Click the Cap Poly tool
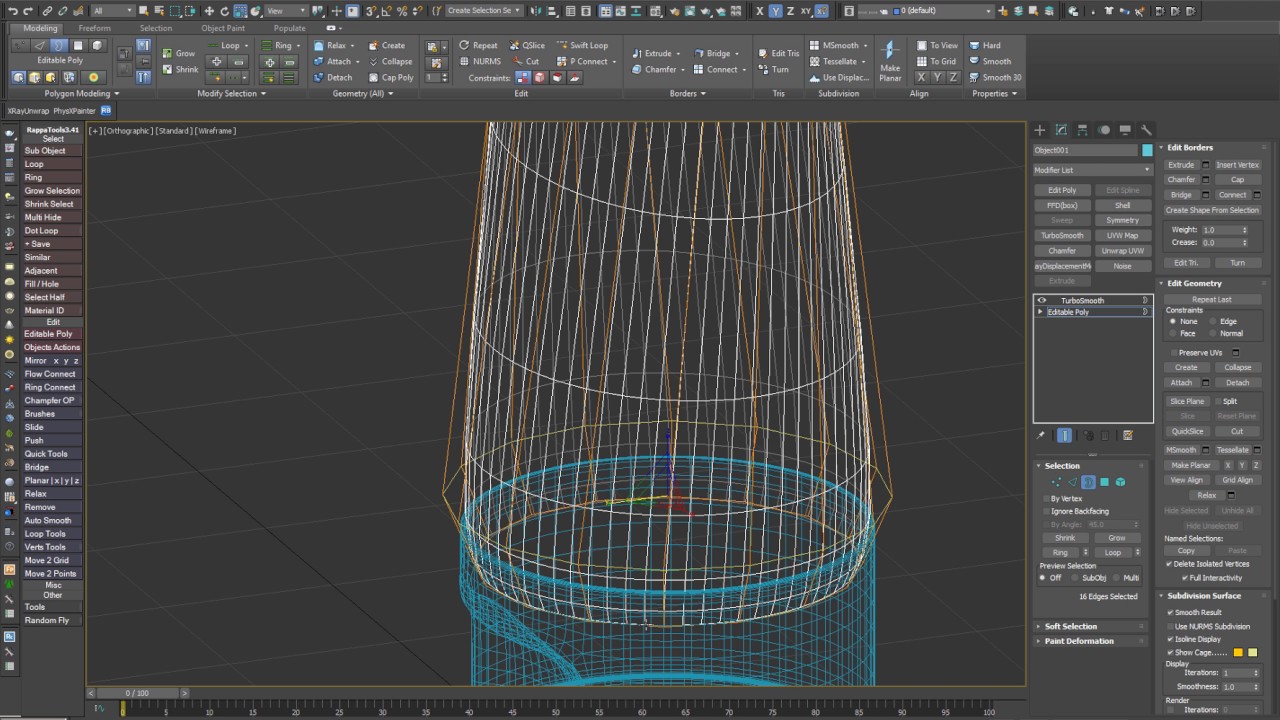 (x=391, y=77)
